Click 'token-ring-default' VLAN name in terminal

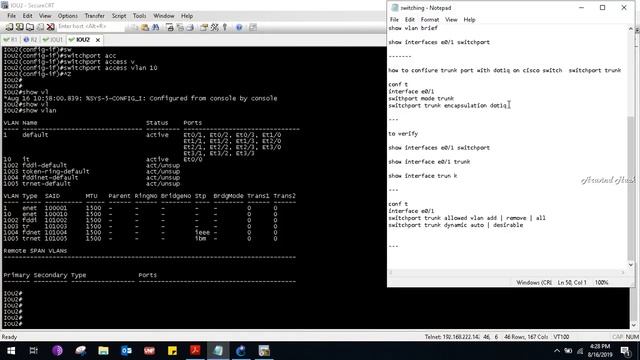pyautogui.click(x=56, y=171)
